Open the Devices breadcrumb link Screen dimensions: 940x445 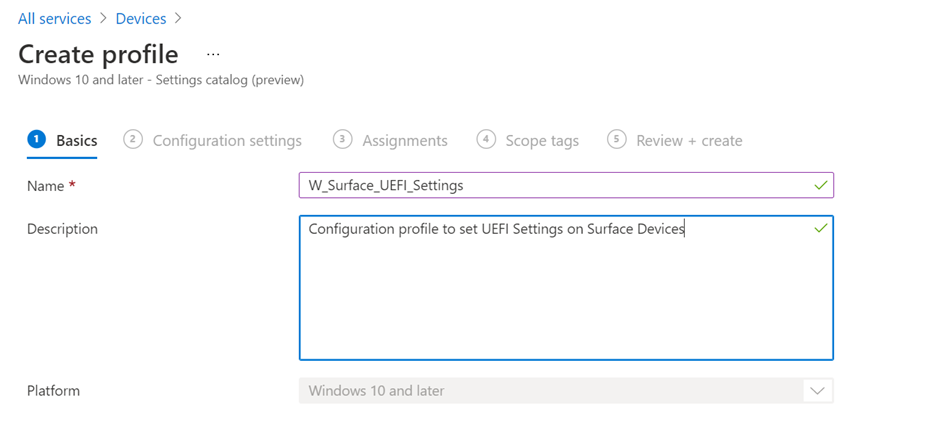pyautogui.click(x=141, y=19)
